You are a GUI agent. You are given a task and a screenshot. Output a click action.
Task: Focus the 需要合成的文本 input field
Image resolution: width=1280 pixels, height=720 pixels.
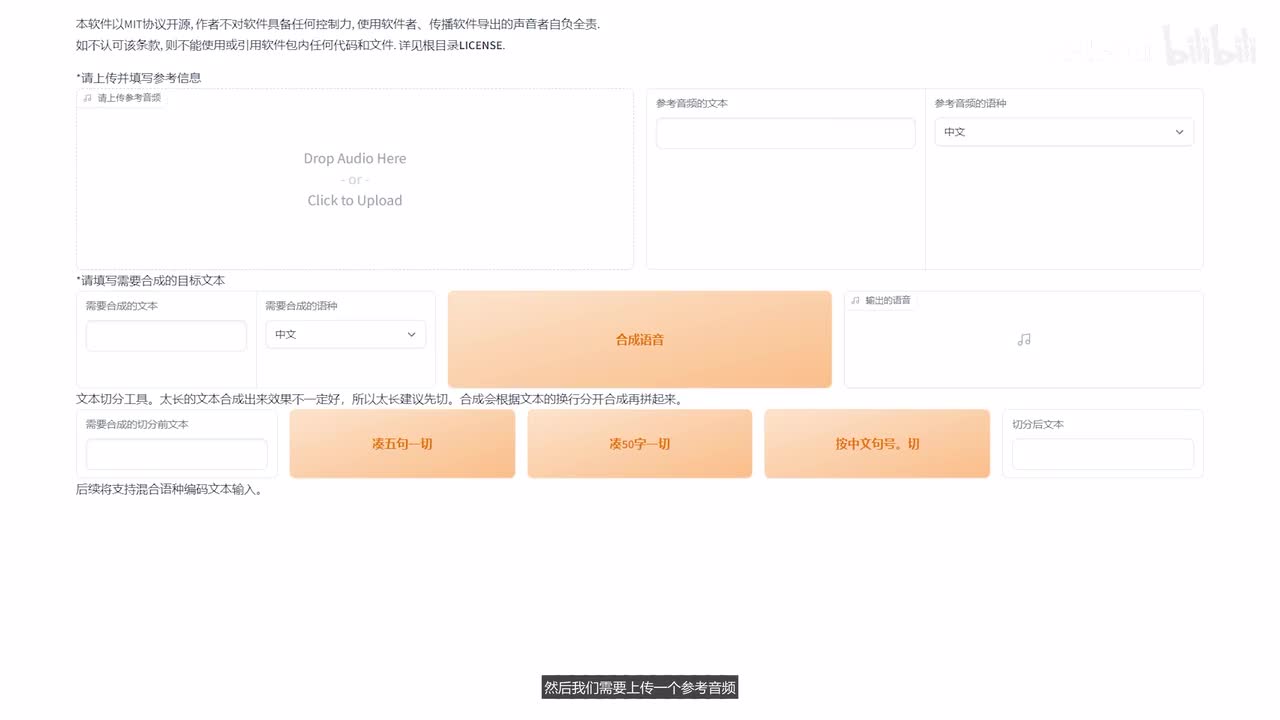pos(166,336)
